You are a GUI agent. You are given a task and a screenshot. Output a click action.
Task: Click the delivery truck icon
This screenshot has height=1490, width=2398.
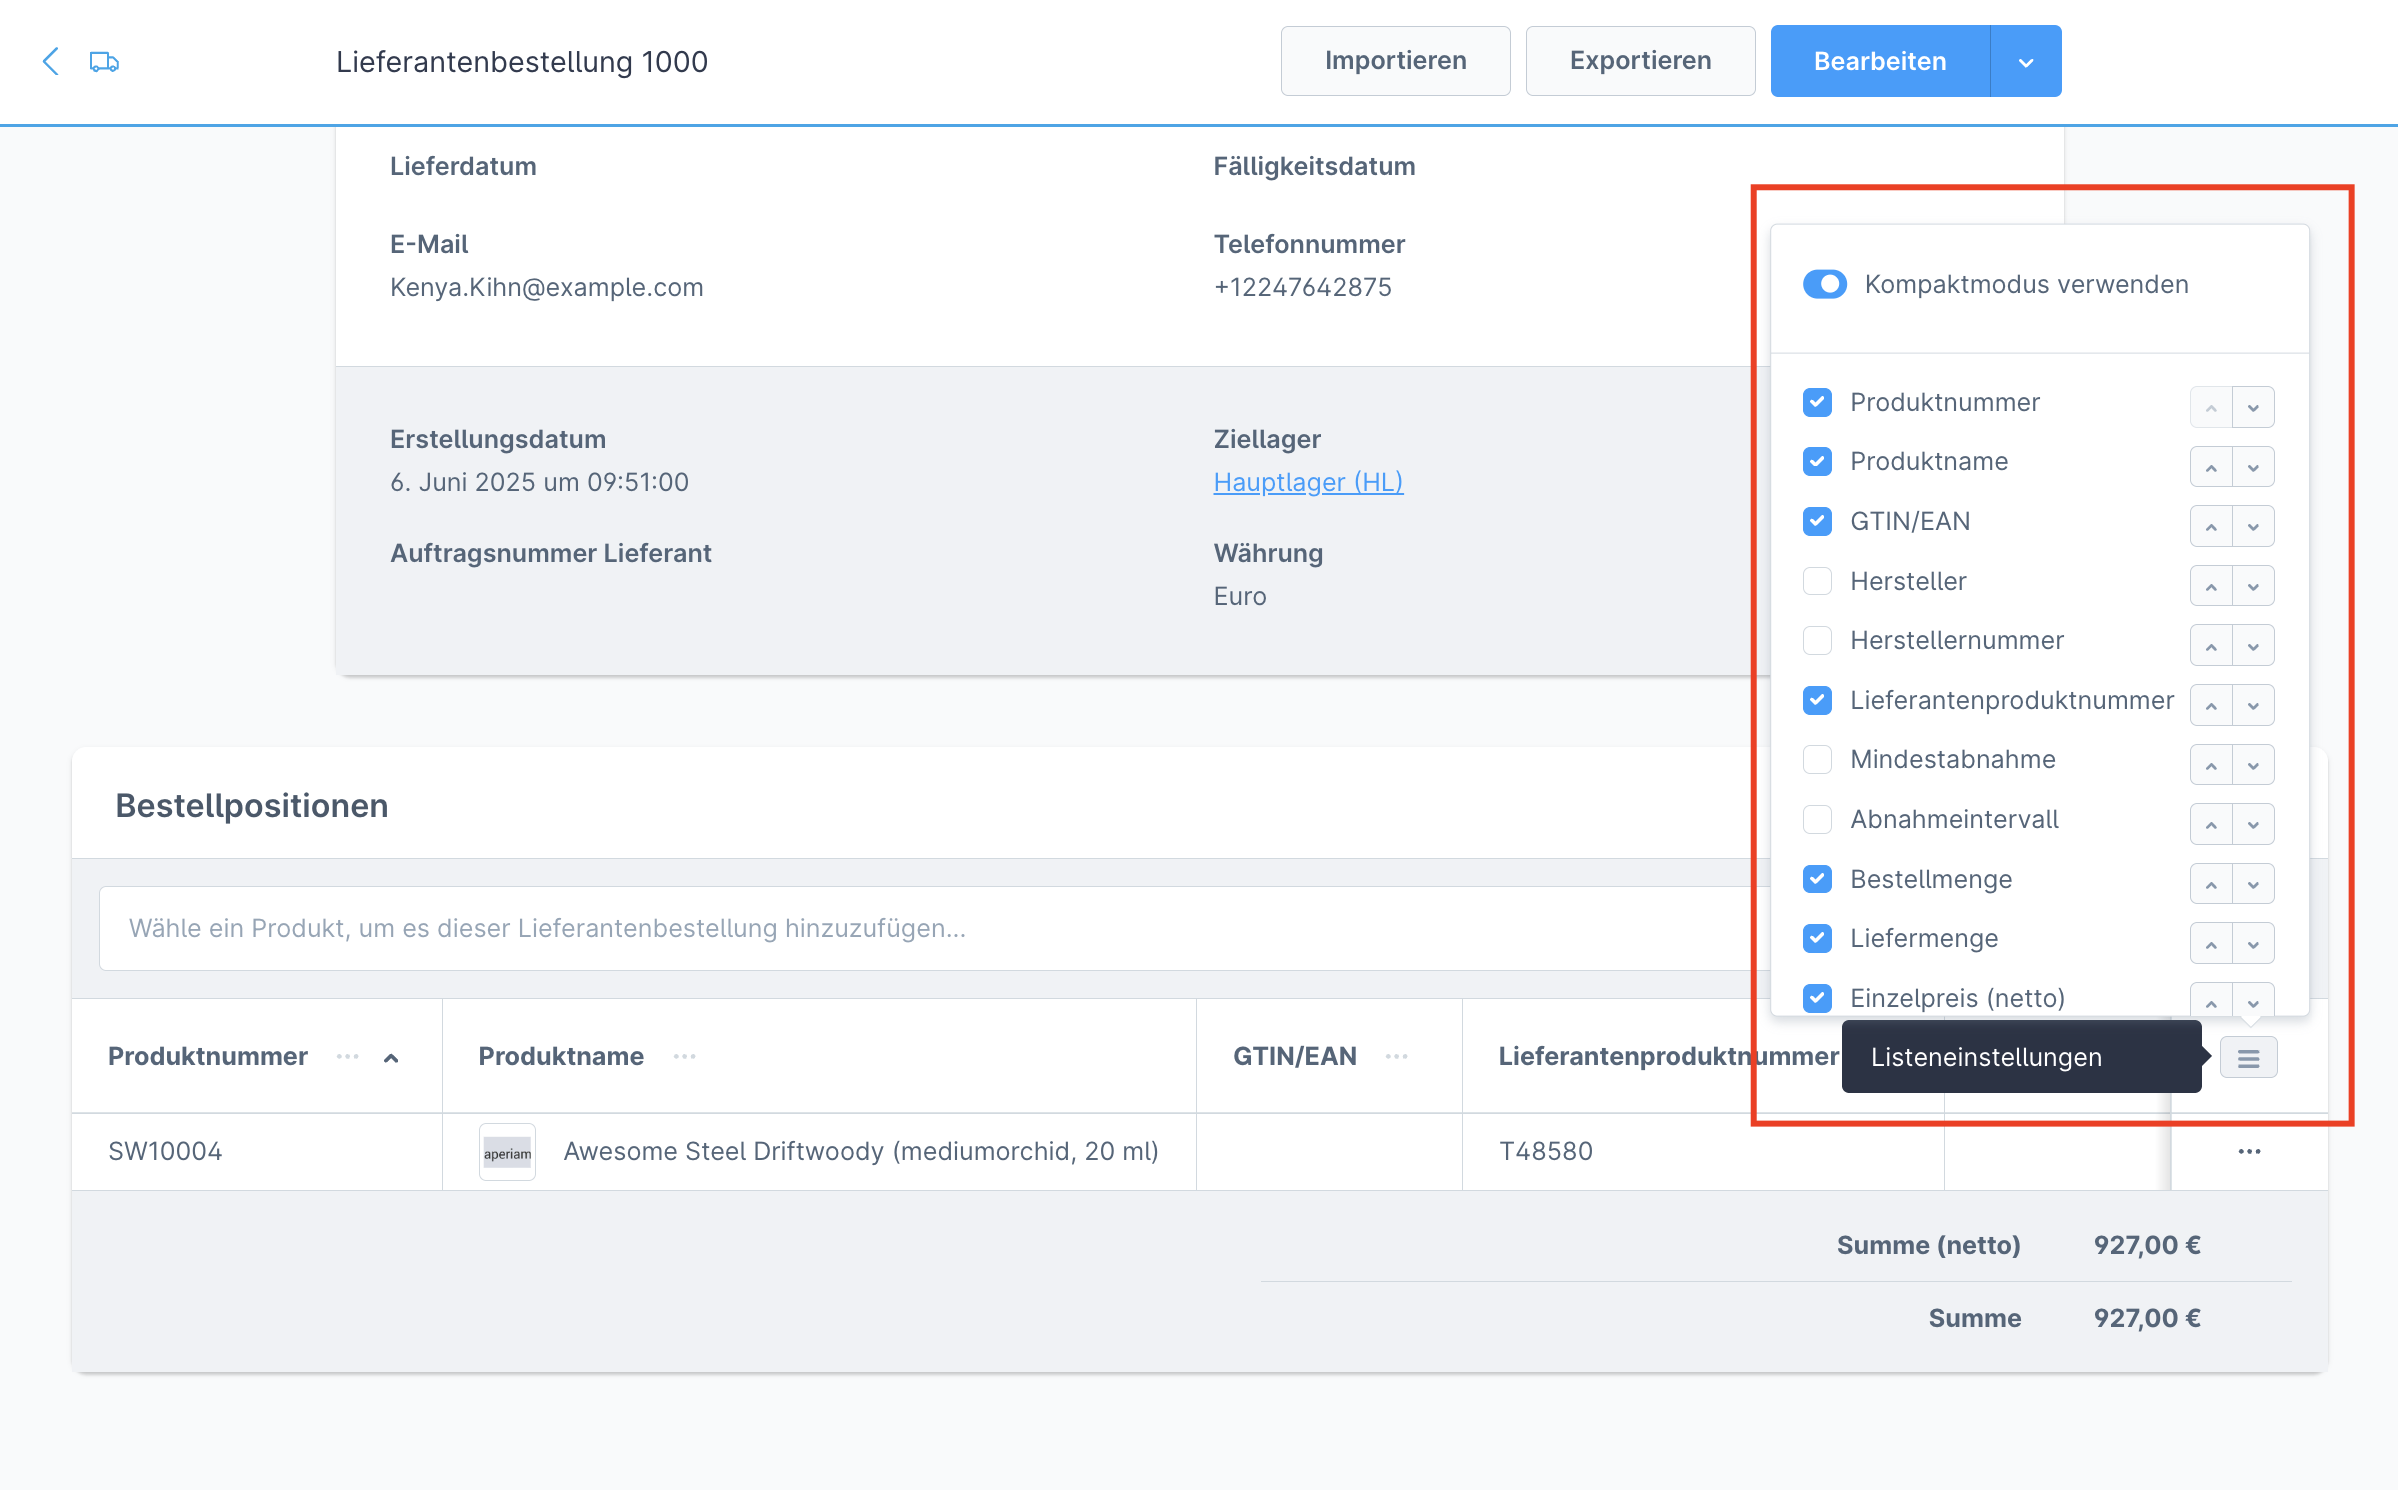click(104, 62)
